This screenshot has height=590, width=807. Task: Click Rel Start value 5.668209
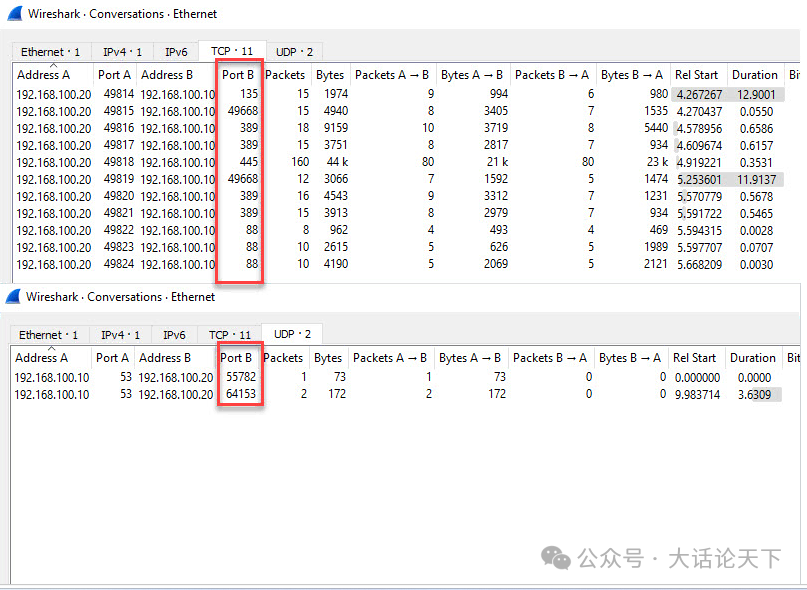pyautogui.click(x=699, y=265)
